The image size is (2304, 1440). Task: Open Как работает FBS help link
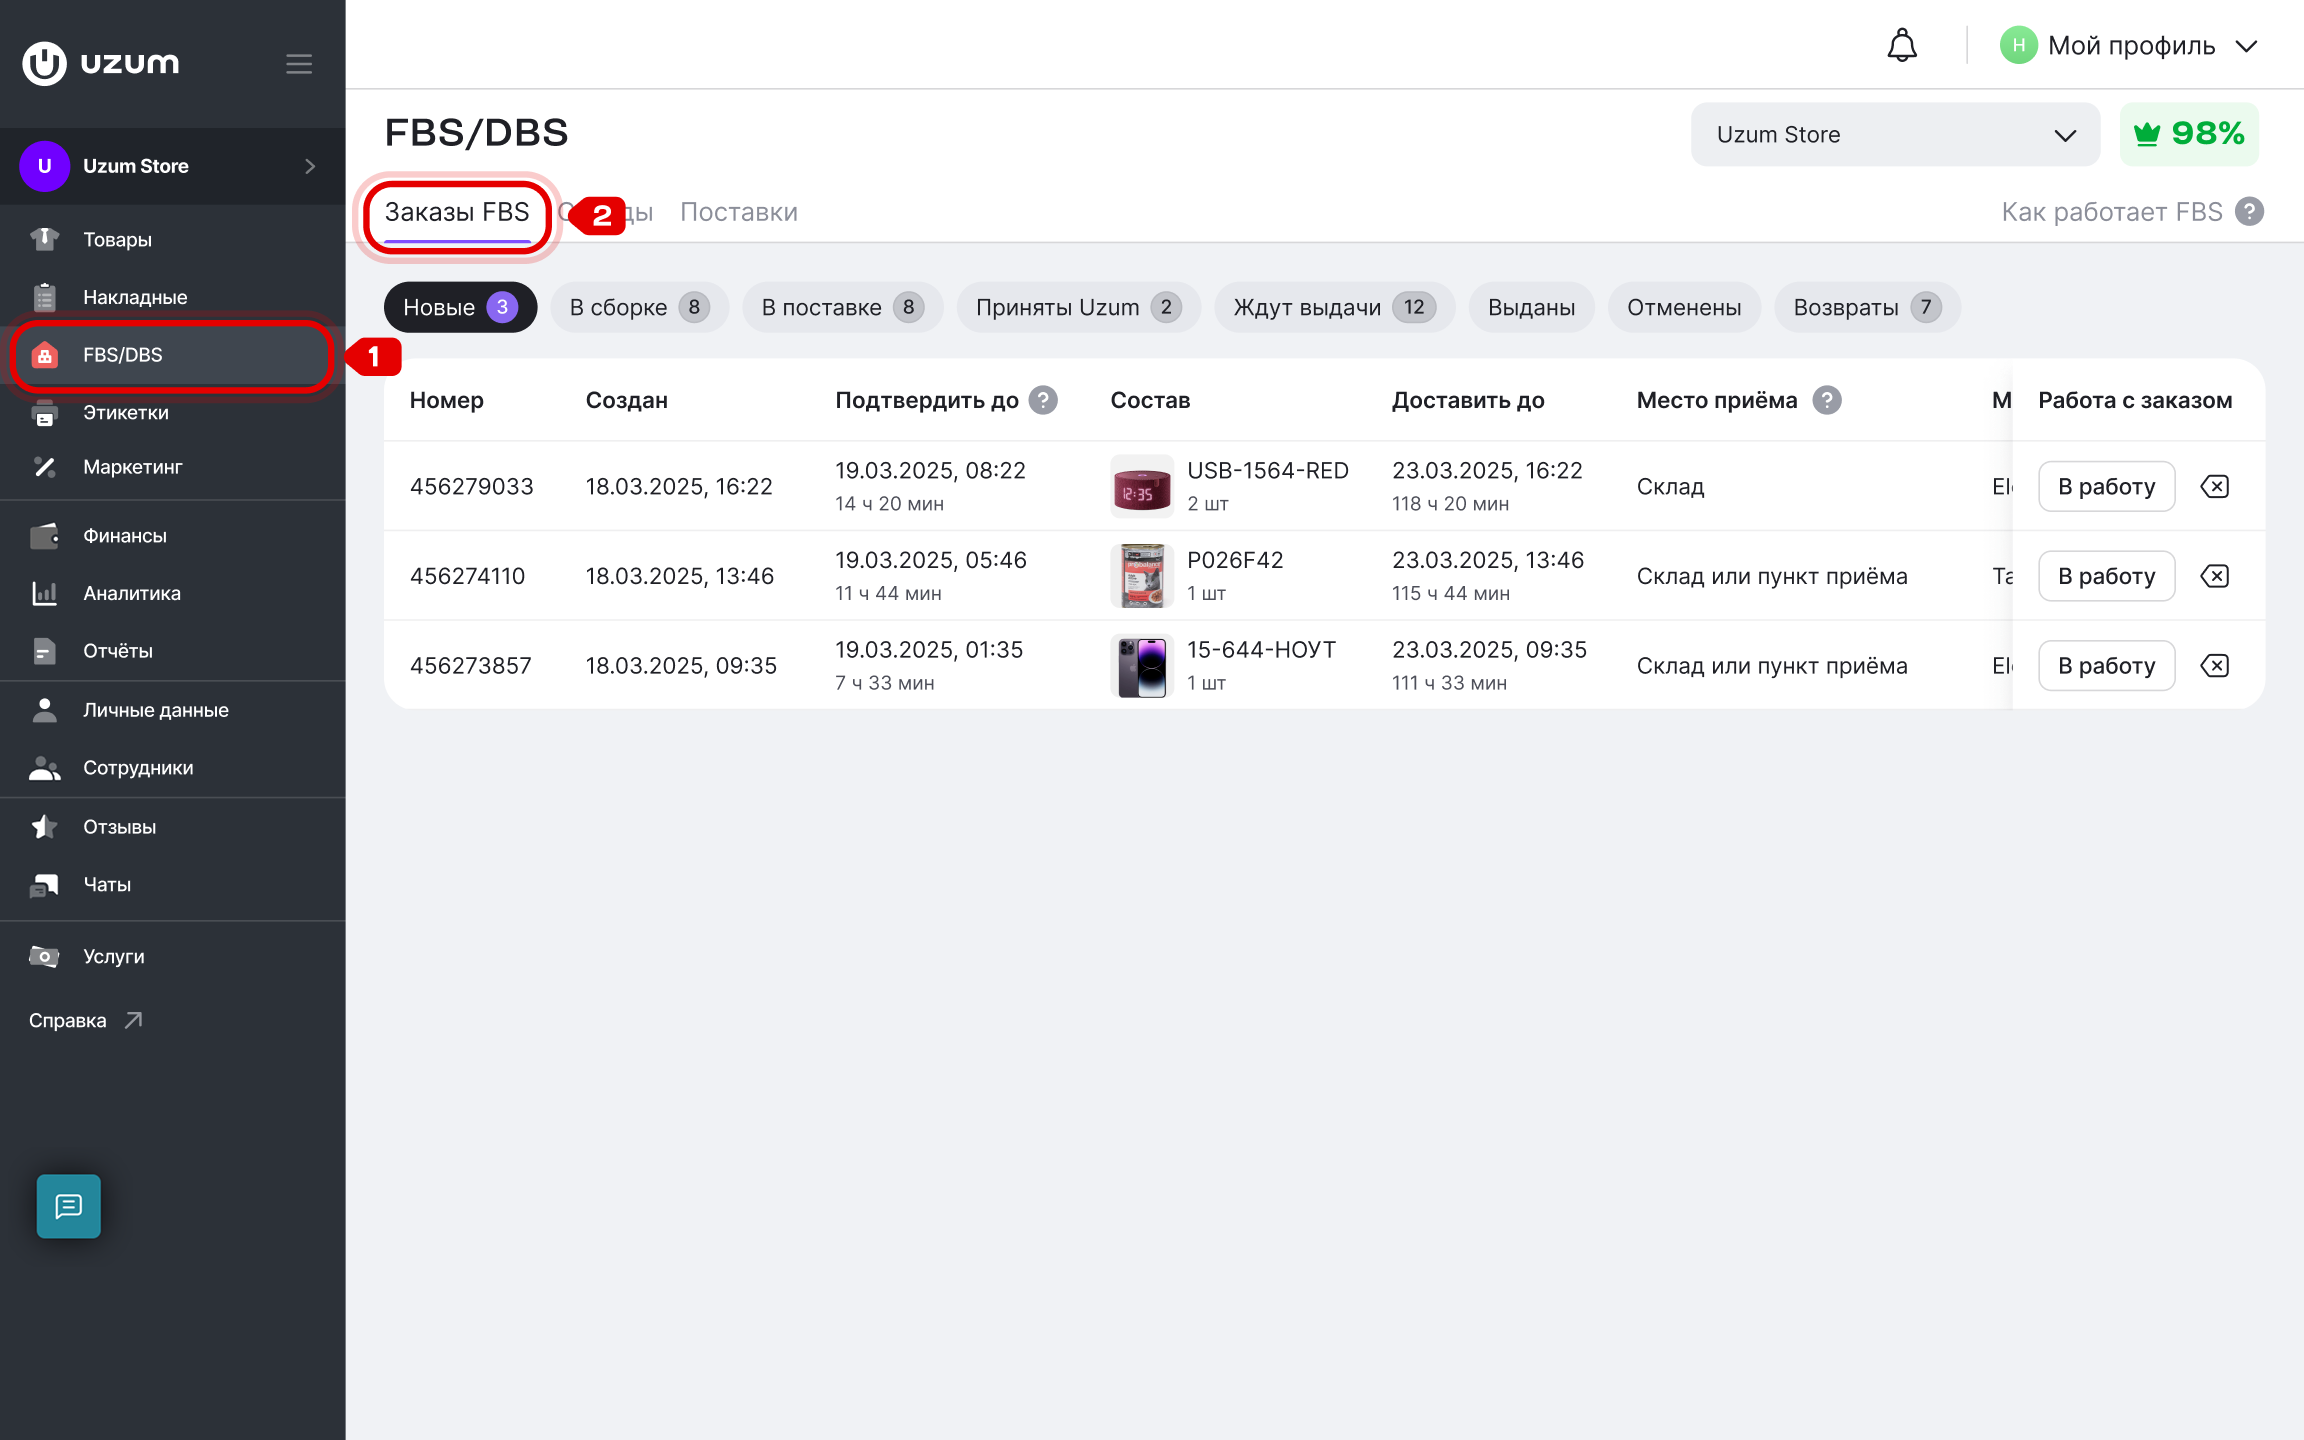click(2132, 212)
